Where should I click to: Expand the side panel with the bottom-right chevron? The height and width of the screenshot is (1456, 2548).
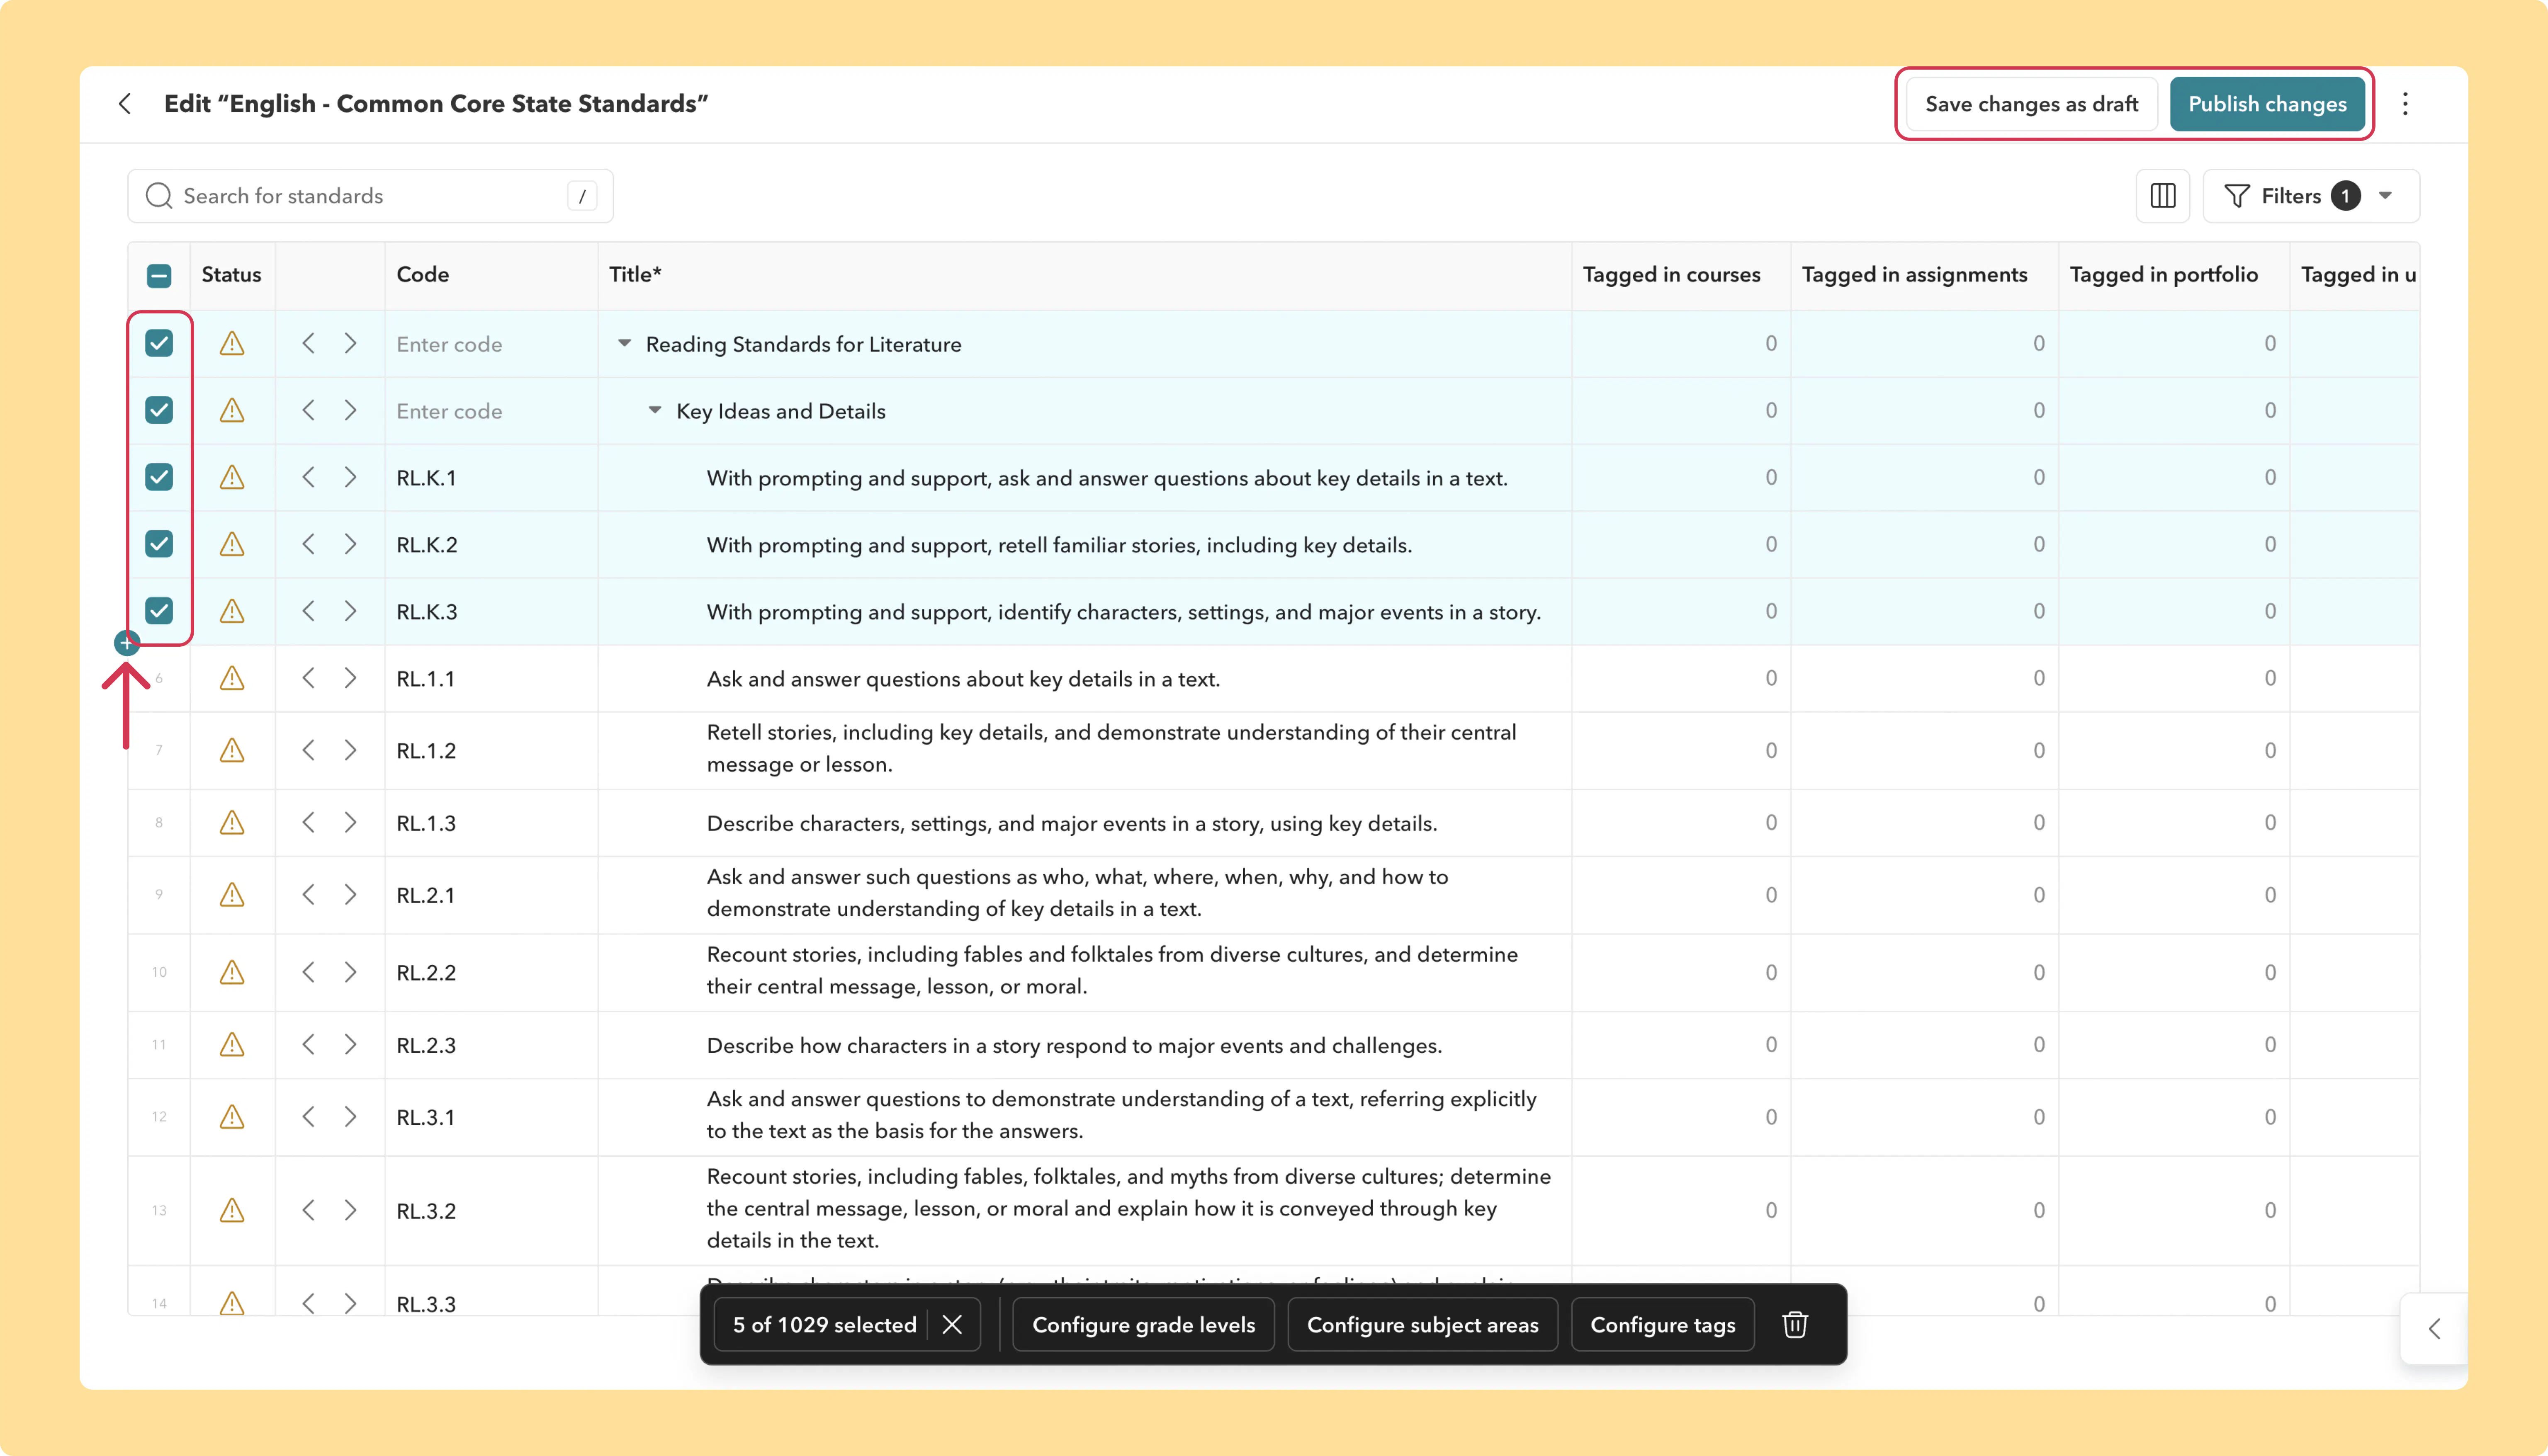click(x=2435, y=1329)
